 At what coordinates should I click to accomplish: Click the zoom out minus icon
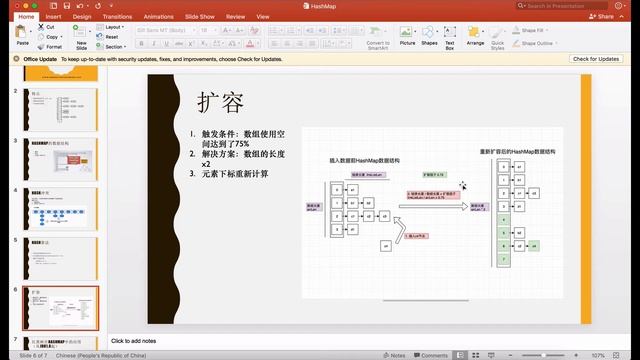(510, 356)
